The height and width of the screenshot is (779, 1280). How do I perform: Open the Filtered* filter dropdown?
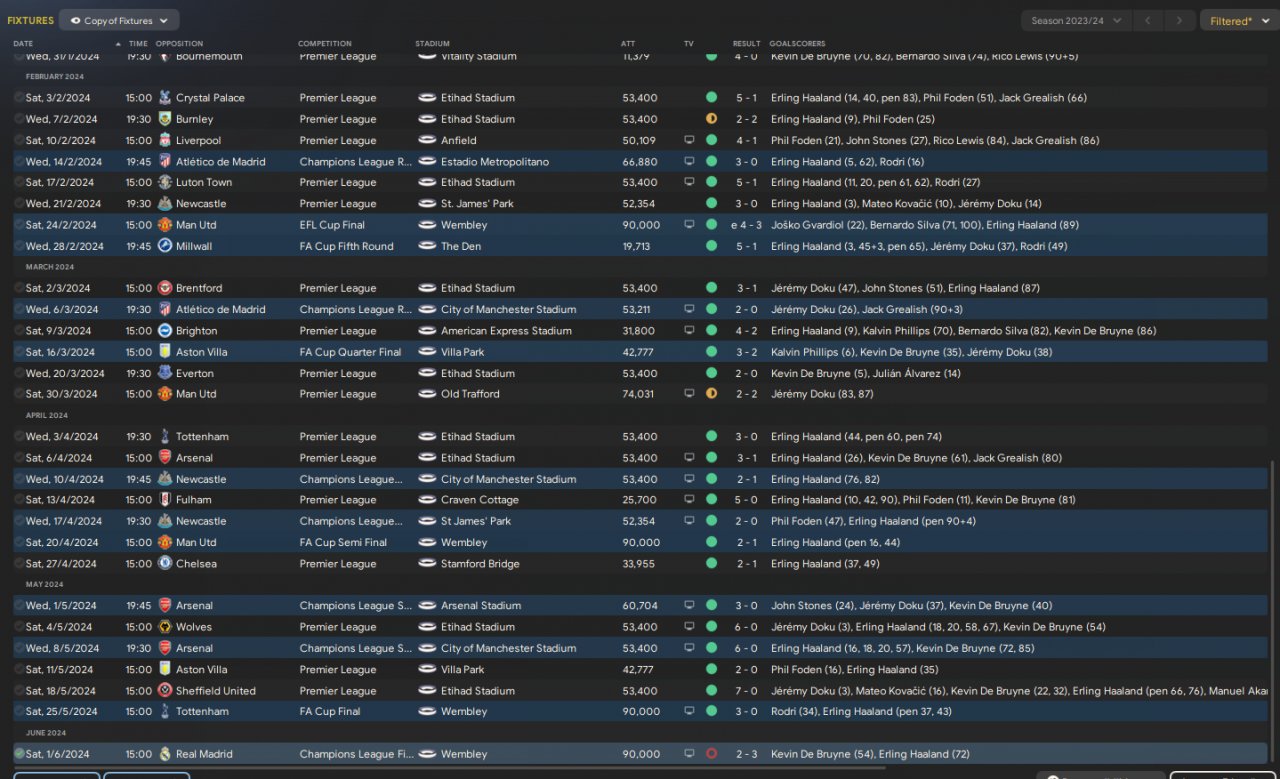(x=1238, y=20)
